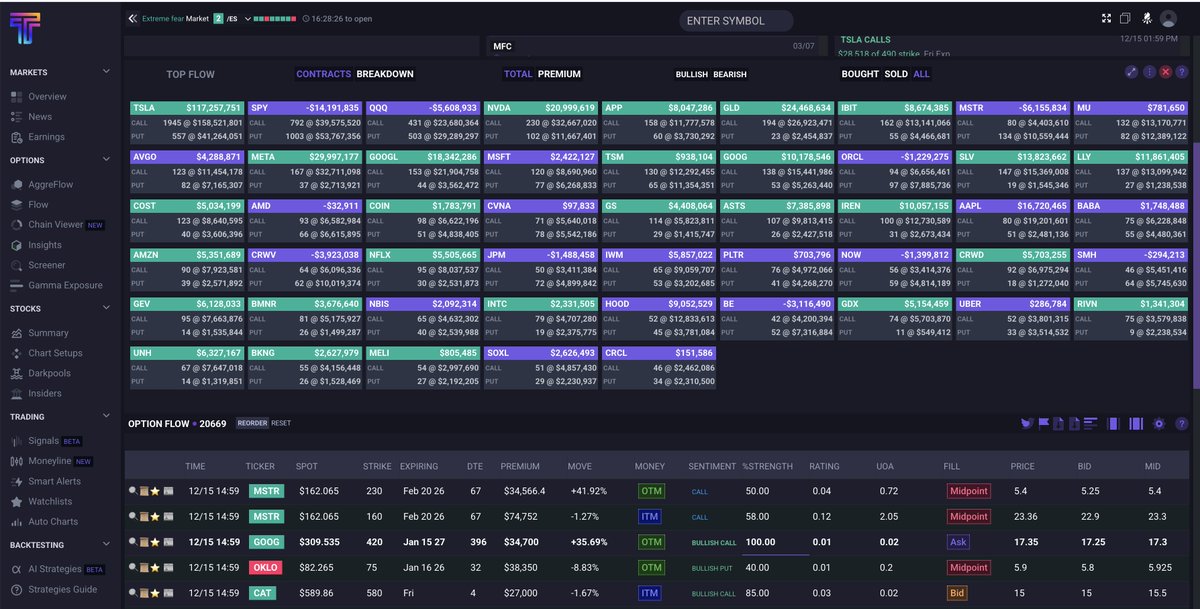Filter breakdown by BEARISH
This screenshot has height=609, width=1200.
pyautogui.click(x=729, y=74)
